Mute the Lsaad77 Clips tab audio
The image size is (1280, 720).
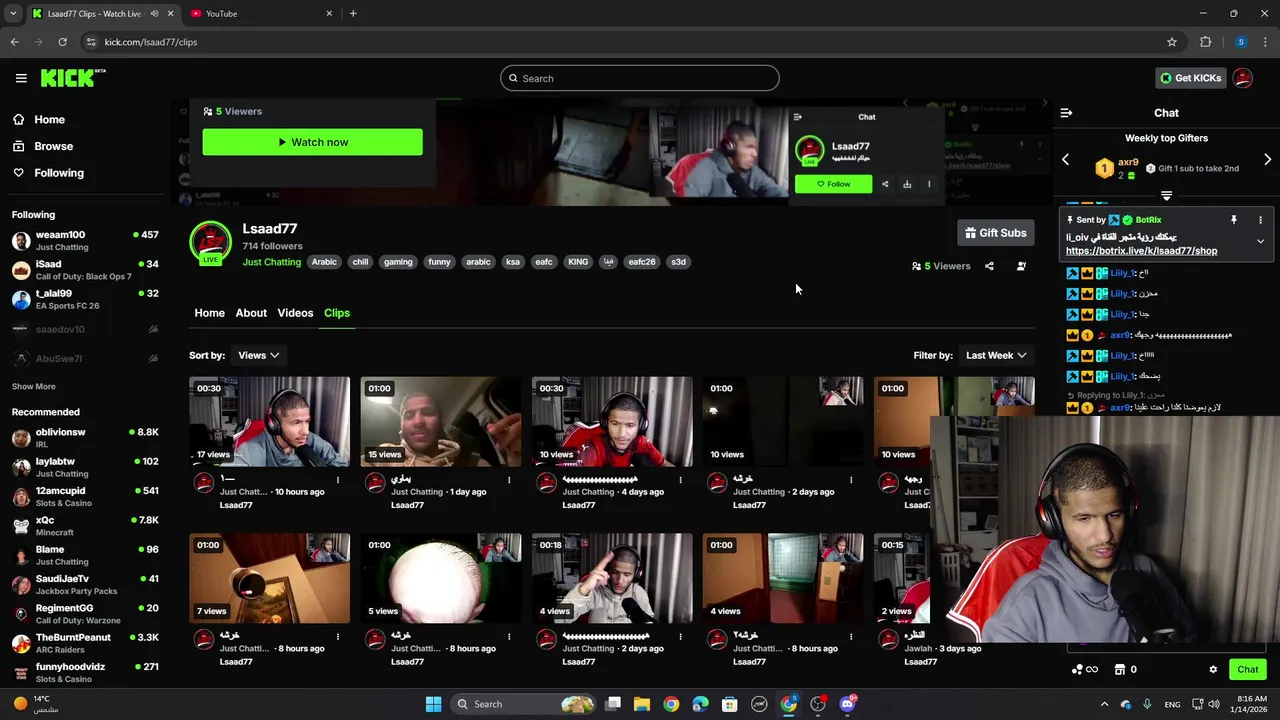(x=155, y=14)
